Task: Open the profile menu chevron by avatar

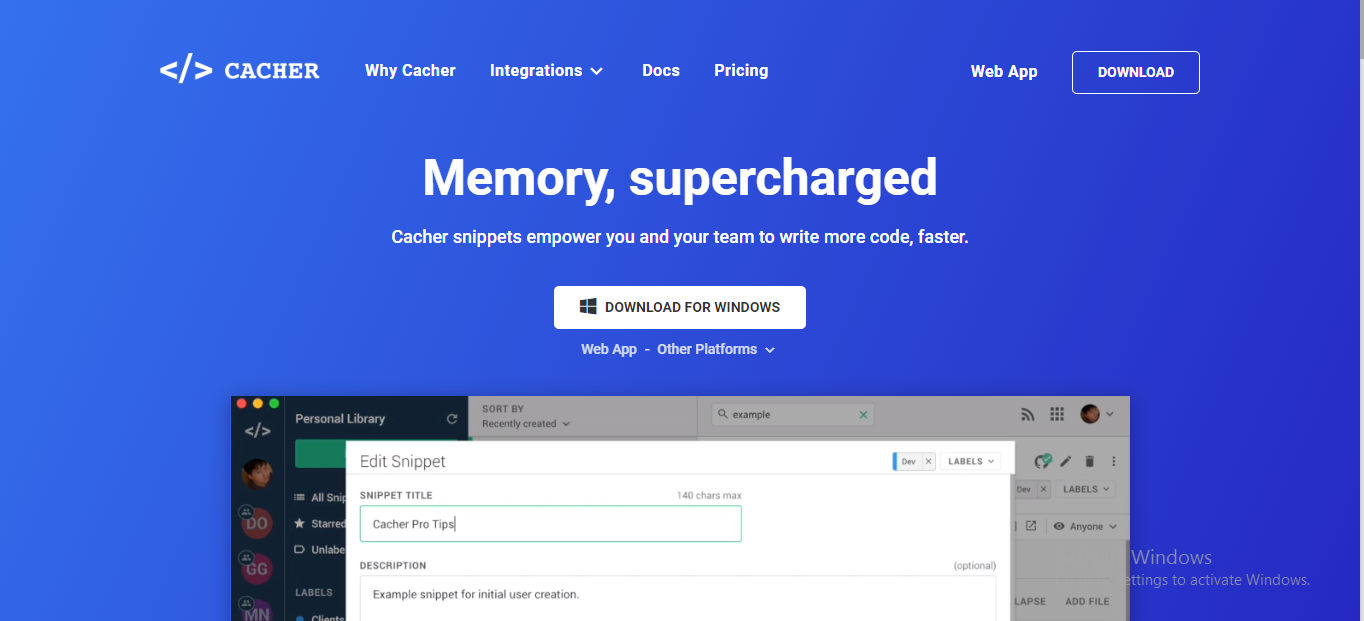Action: [x=1110, y=414]
